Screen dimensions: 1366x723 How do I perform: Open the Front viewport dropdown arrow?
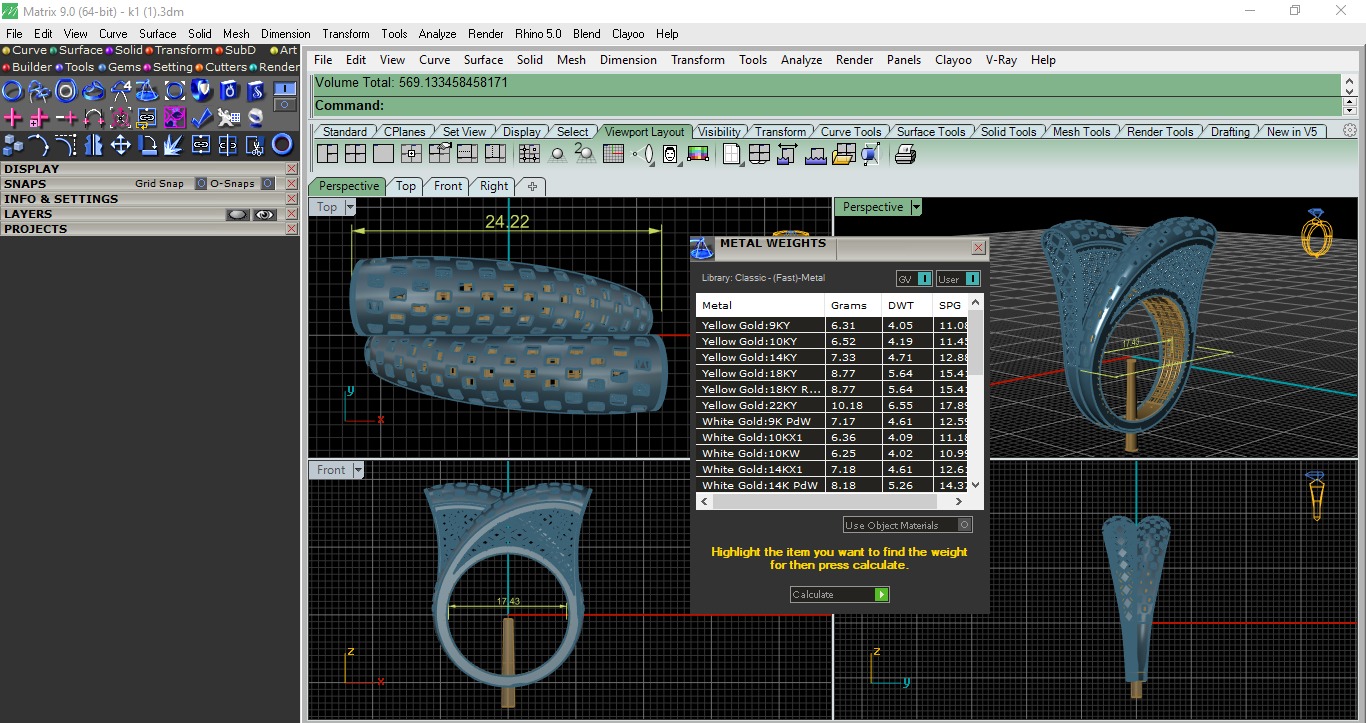point(358,470)
